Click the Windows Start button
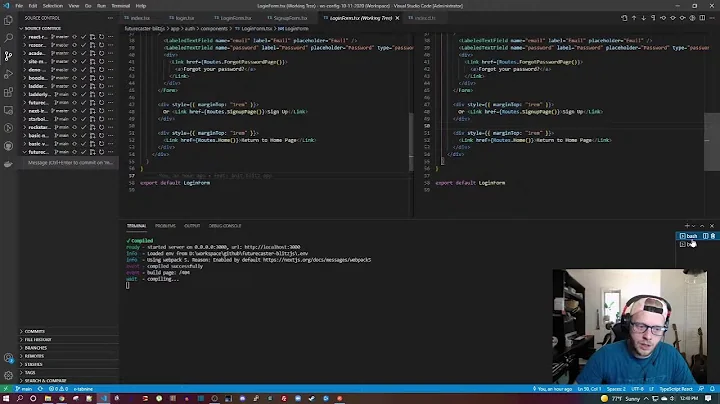 pos(6,398)
